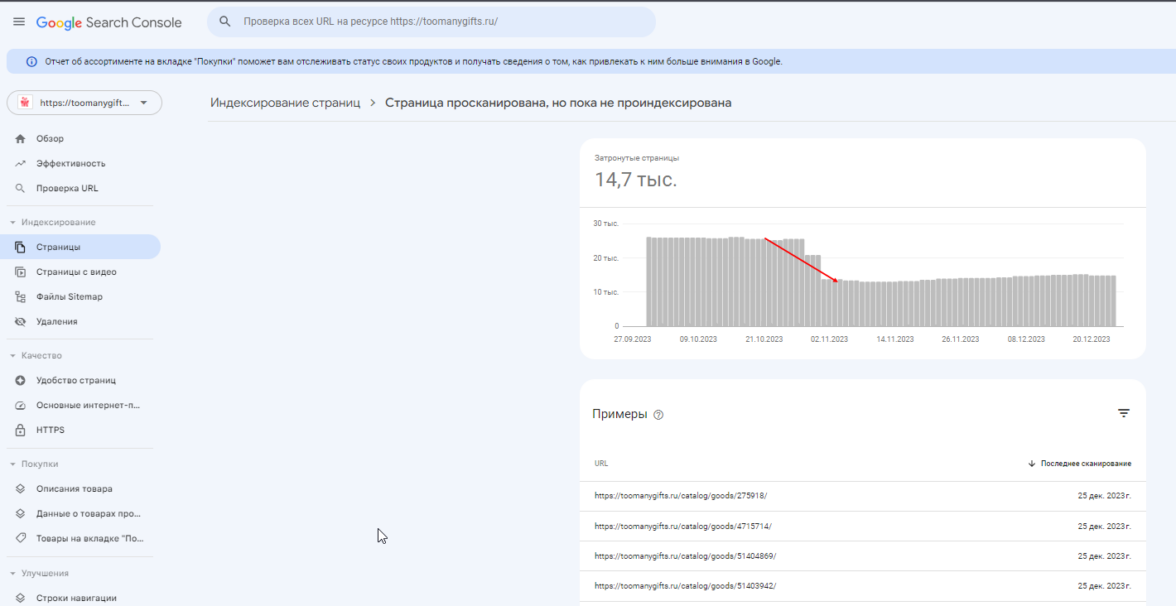Click help icon next to Примеры
1176x606 pixels.
click(x=658, y=415)
